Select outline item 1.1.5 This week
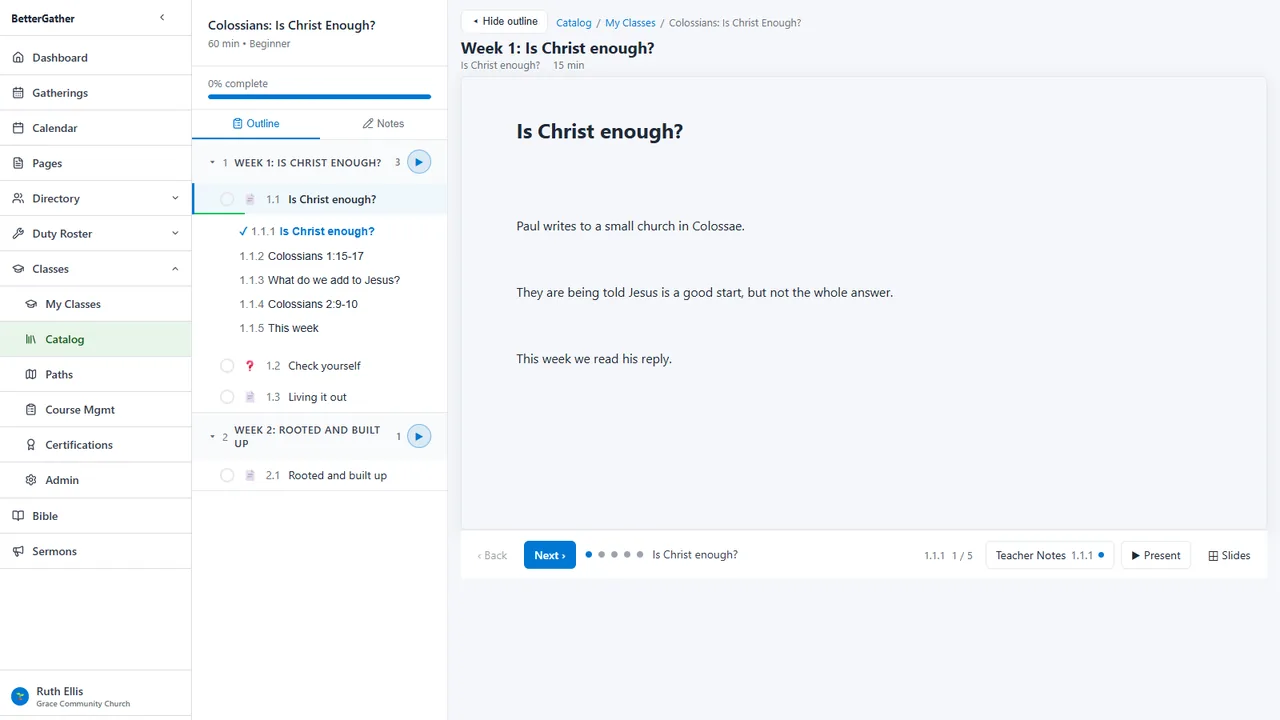Screen dimensions: 1280x720 point(279,328)
